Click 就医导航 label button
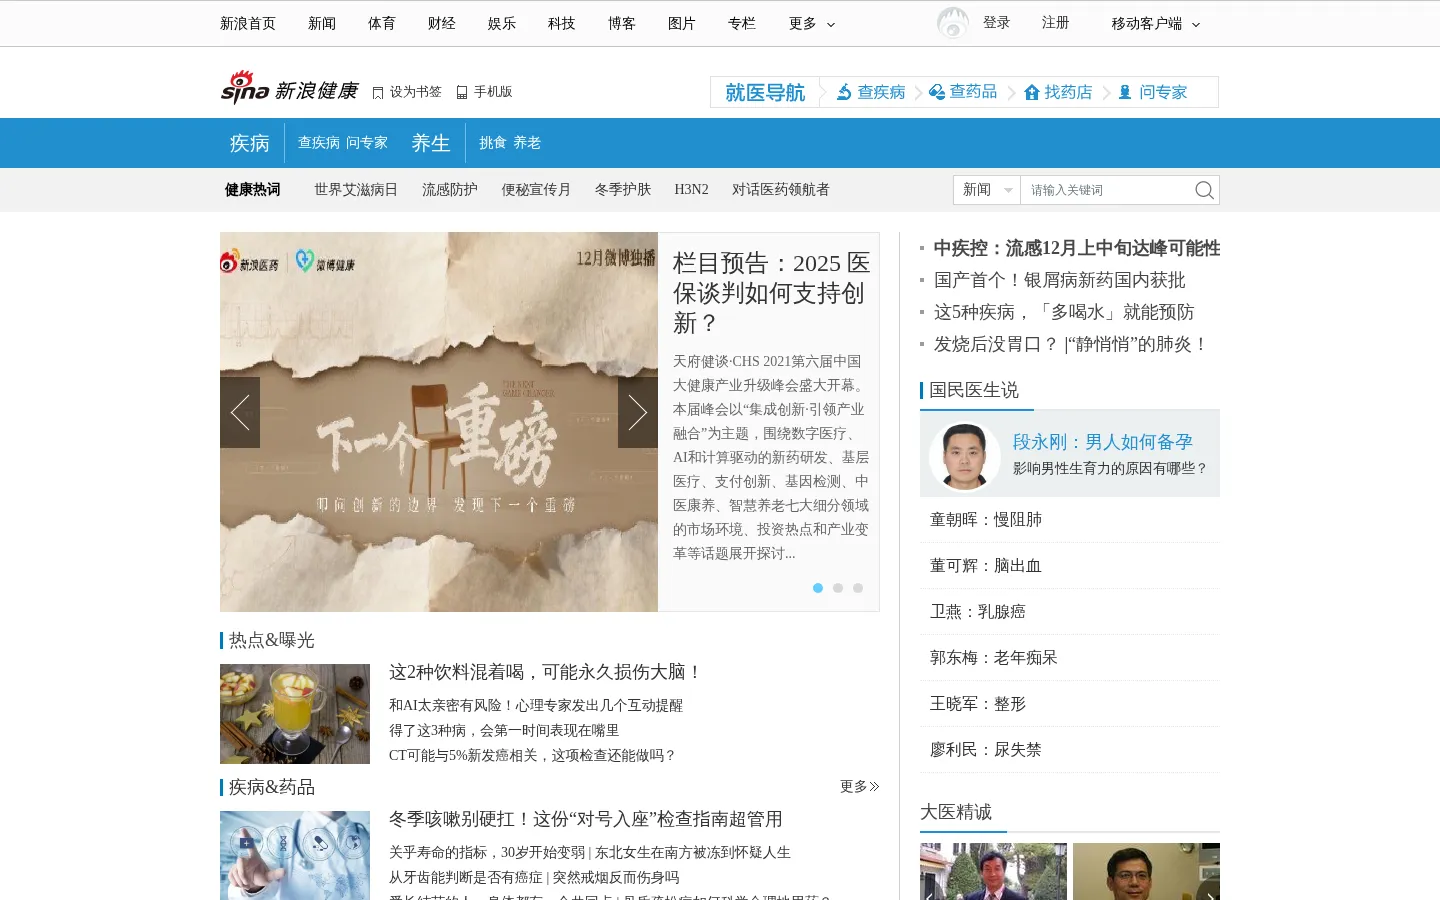This screenshot has width=1440, height=900. point(765,92)
